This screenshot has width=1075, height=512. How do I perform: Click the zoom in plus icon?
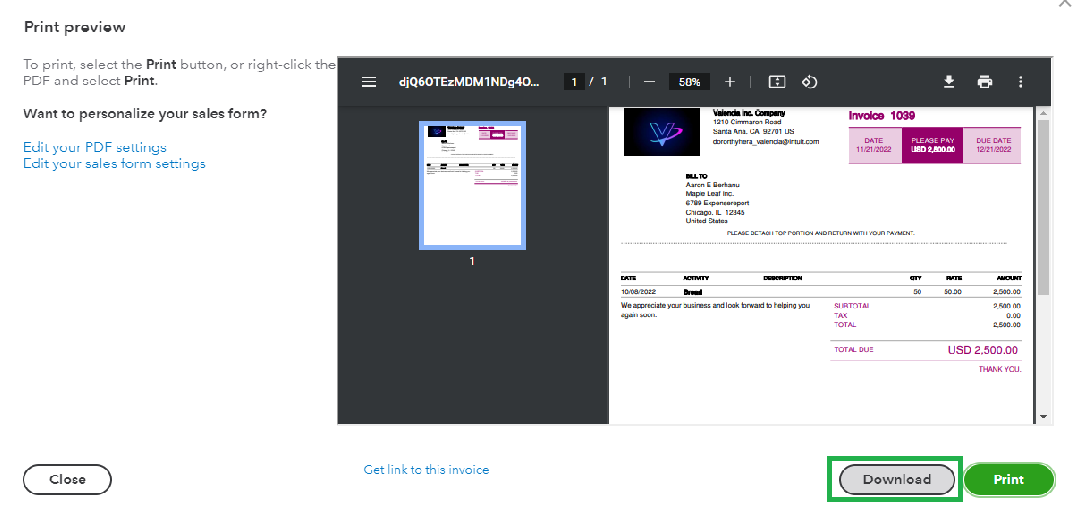(x=729, y=82)
